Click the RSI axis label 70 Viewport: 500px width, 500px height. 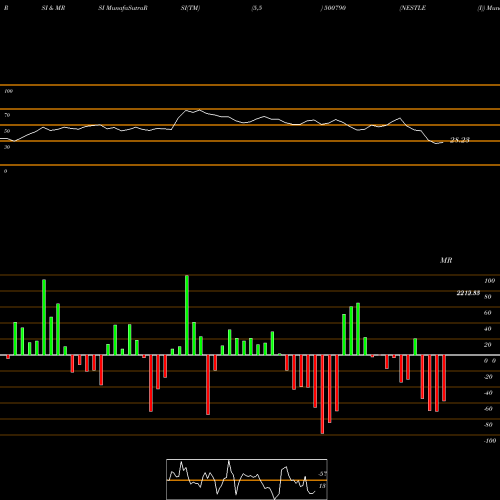[7, 115]
